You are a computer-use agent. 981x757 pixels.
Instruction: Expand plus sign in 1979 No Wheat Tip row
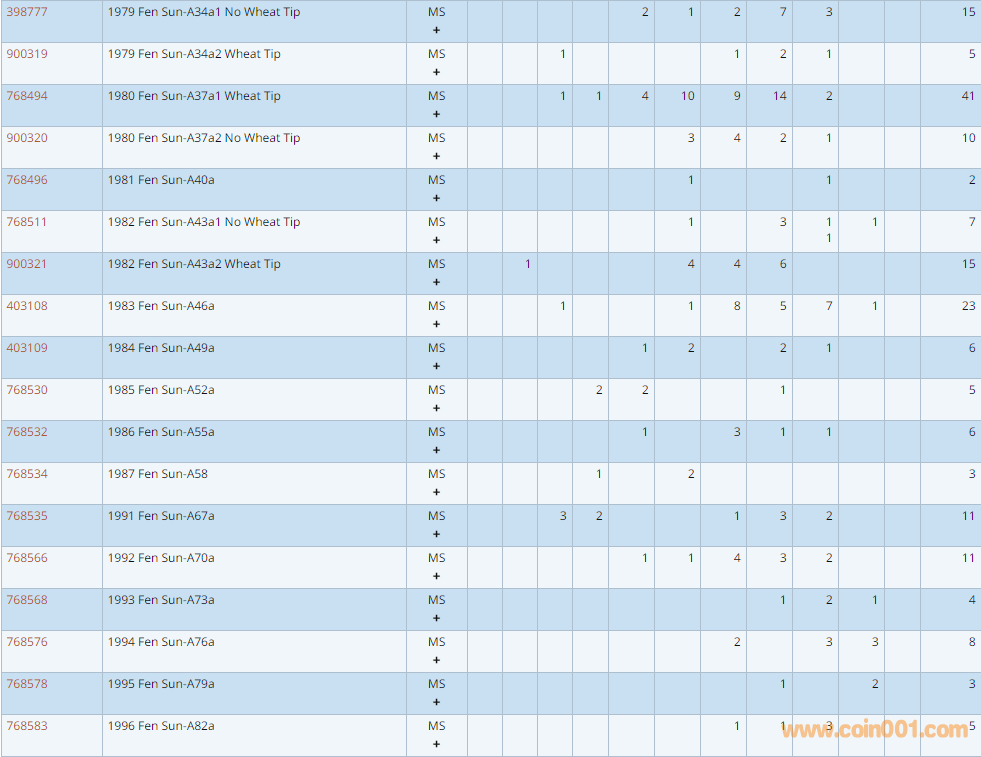click(x=436, y=30)
